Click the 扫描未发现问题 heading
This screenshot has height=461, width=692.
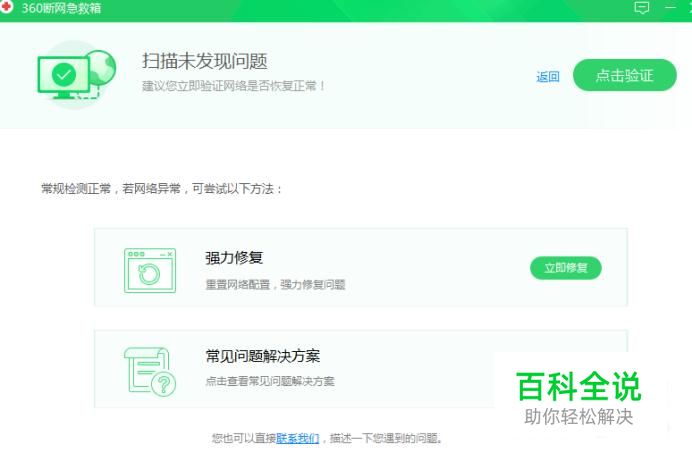205,61
